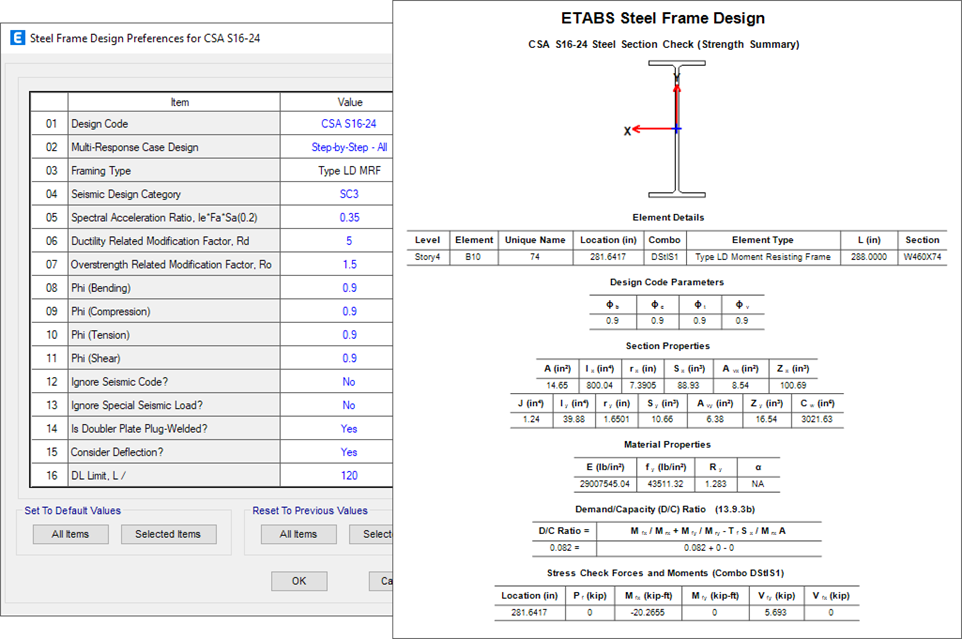This screenshot has width=962, height=639.
Task: Click the ETABS logo icon in the preferences title bar
Action: (18, 38)
